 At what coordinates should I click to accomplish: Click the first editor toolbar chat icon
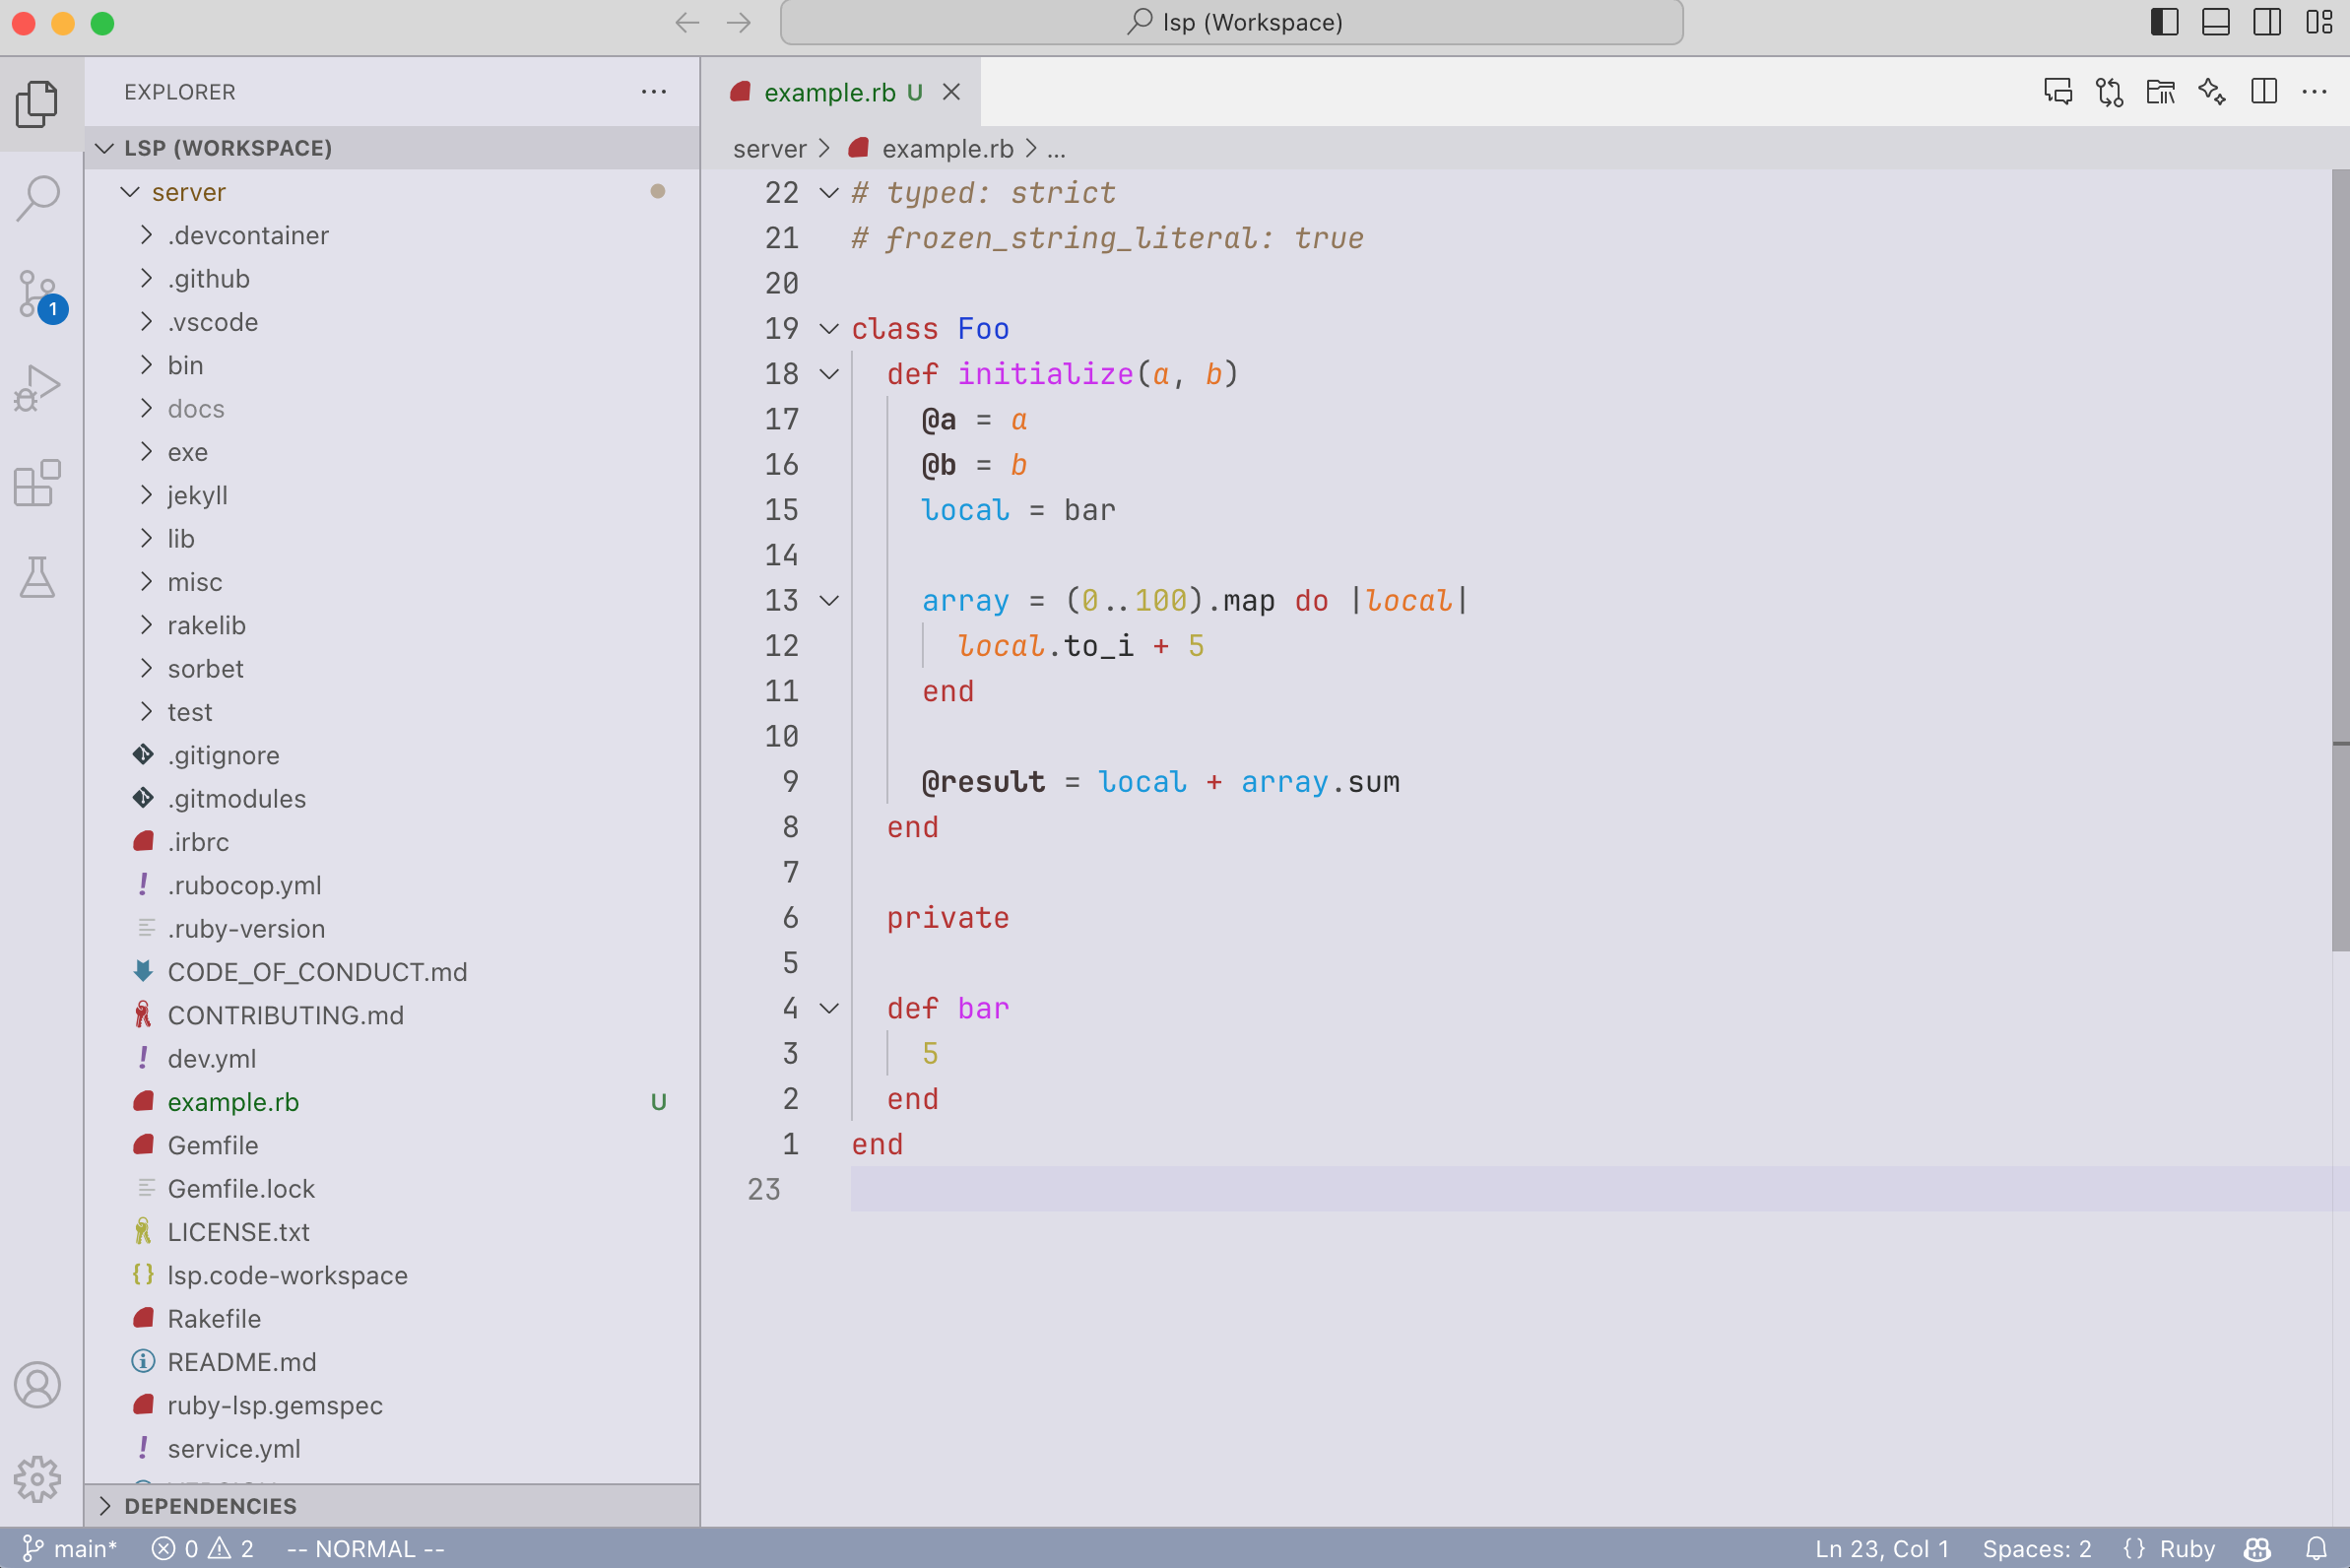tap(2058, 92)
